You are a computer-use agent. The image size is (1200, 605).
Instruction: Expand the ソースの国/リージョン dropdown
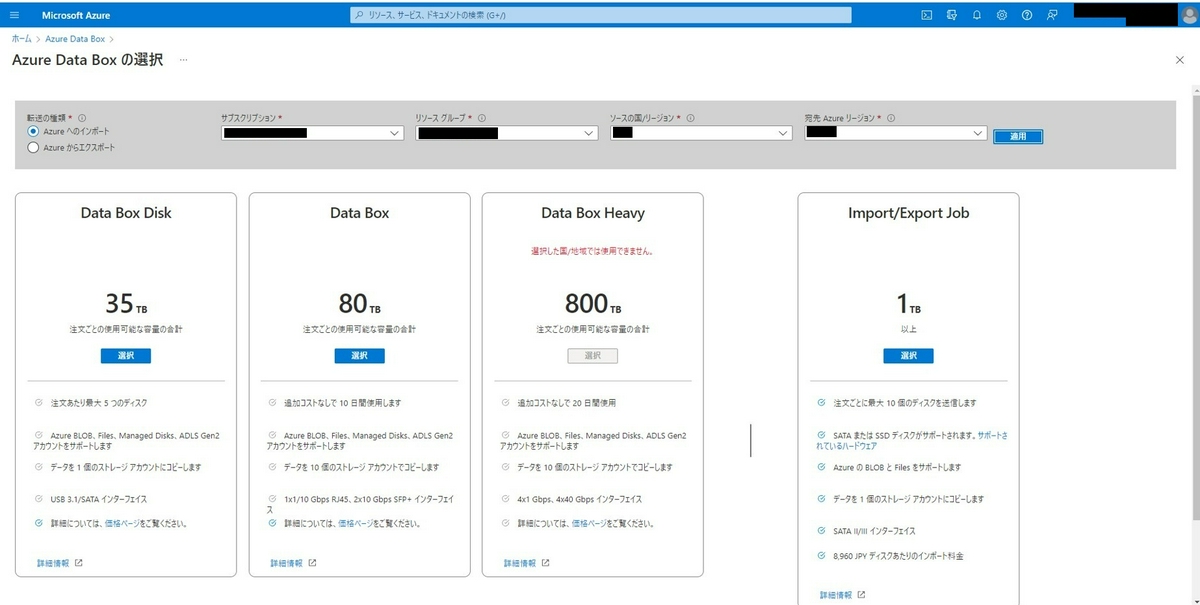tap(701, 133)
